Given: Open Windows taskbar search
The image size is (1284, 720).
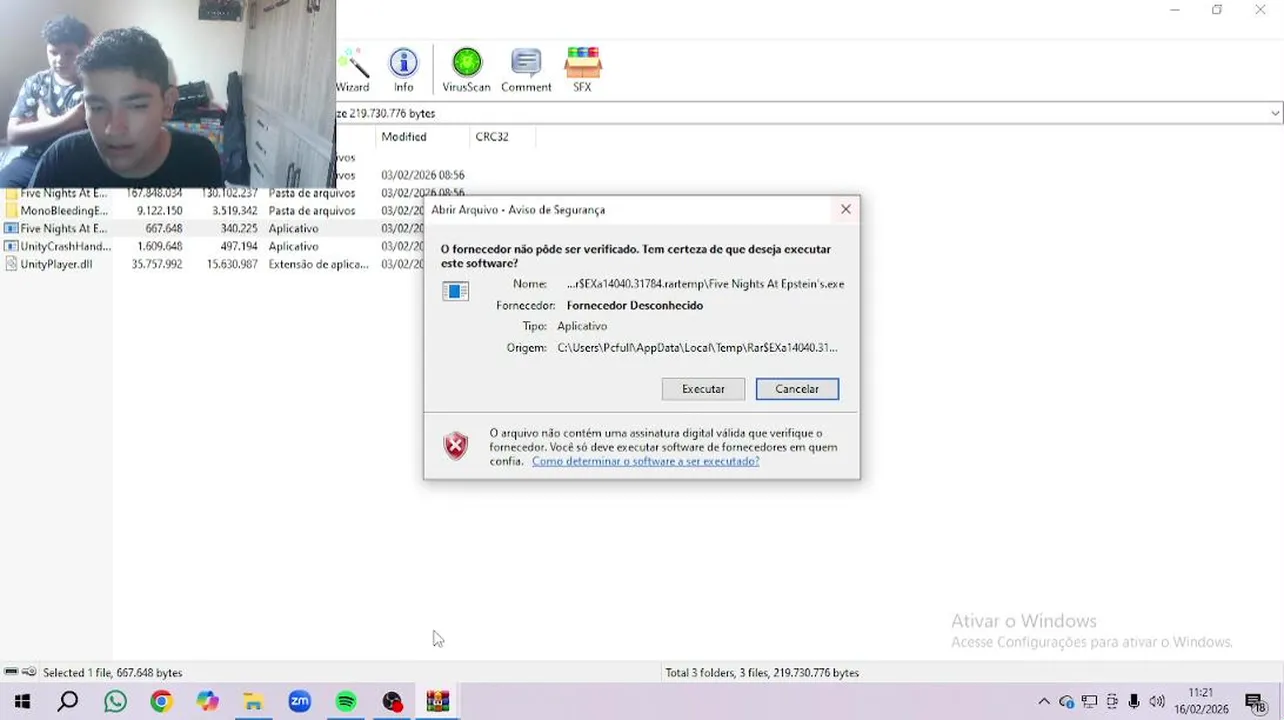Looking at the screenshot, I should tap(68, 702).
